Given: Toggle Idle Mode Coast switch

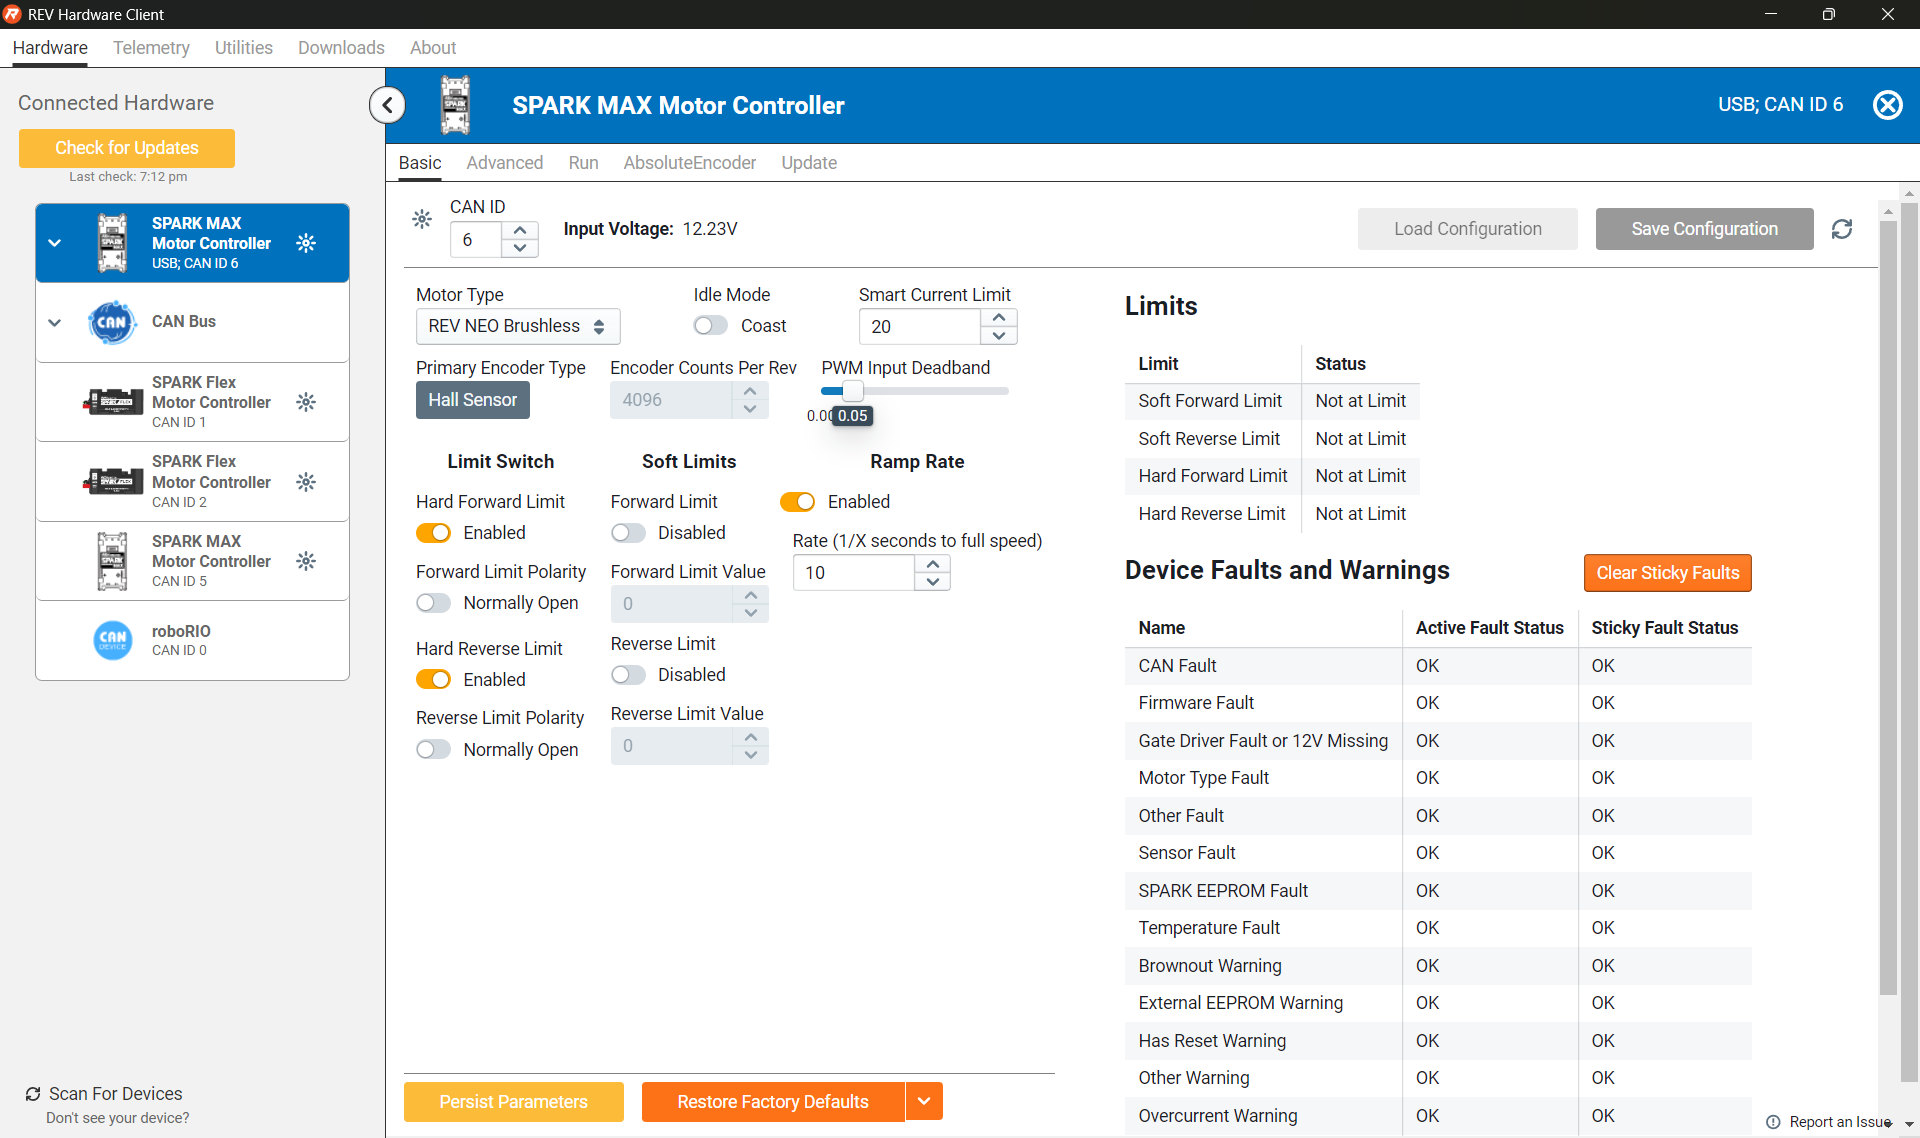Looking at the screenshot, I should pyautogui.click(x=711, y=326).
